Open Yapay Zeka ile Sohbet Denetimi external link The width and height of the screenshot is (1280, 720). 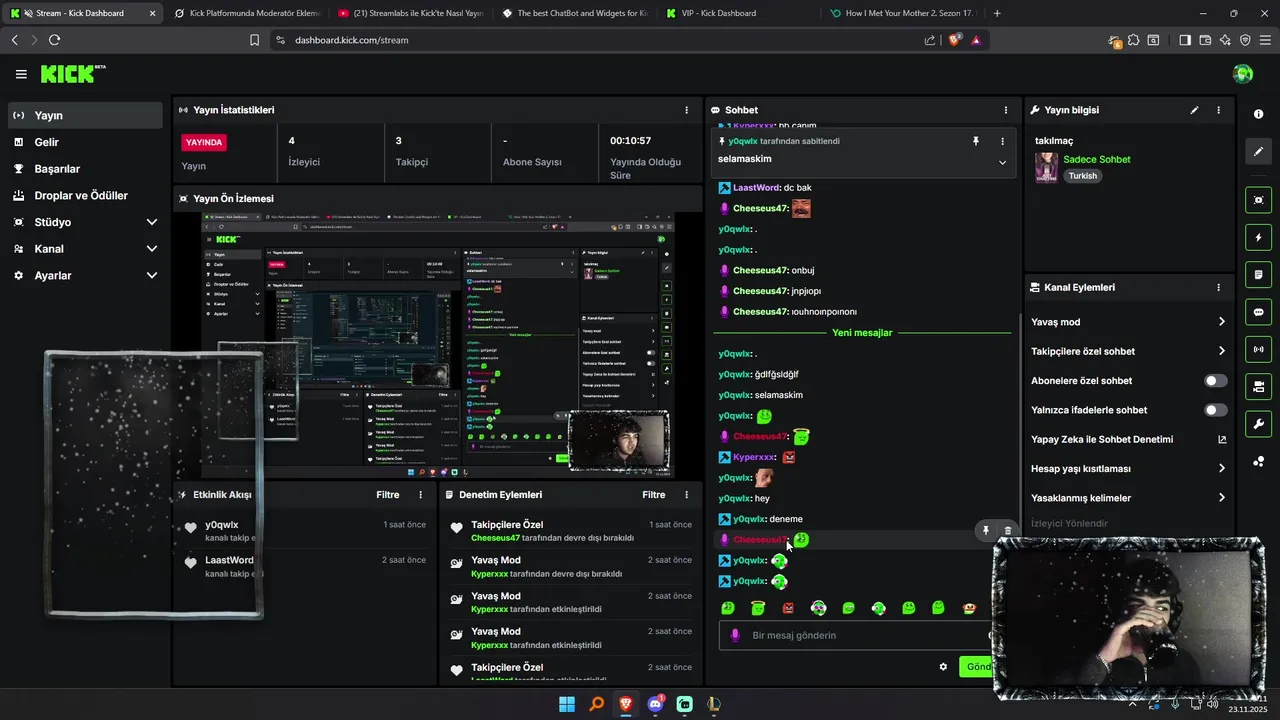[1222, 439]
